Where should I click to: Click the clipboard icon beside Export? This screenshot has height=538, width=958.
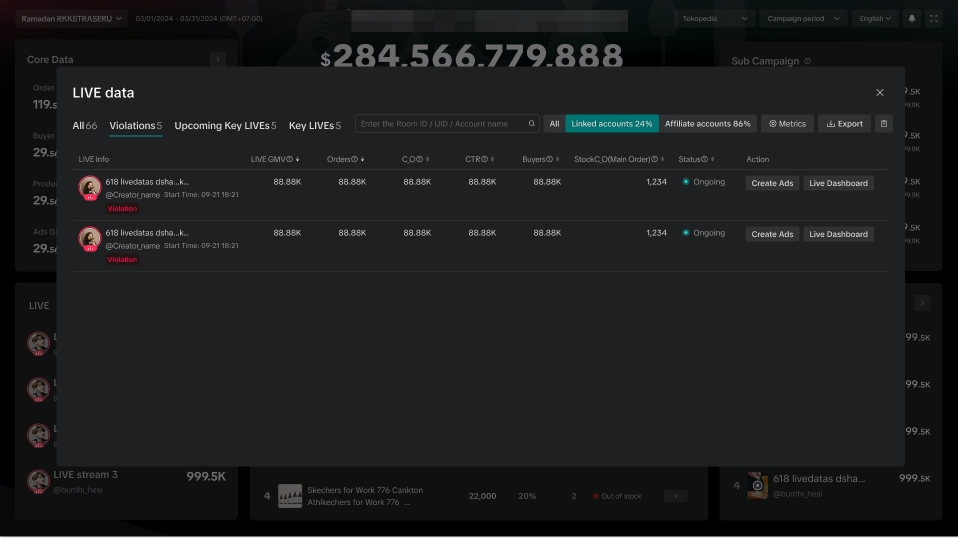click(x=884, y=124)
